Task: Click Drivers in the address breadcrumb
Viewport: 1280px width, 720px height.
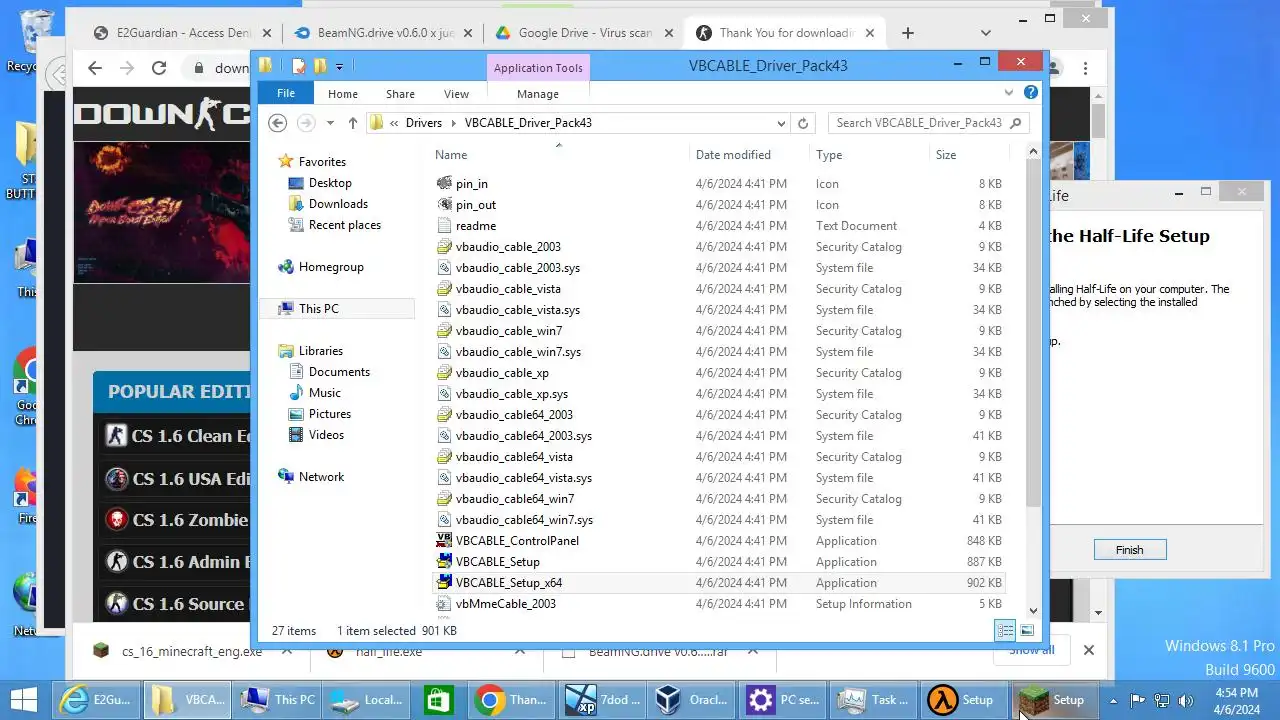Action: click(424, 123)
